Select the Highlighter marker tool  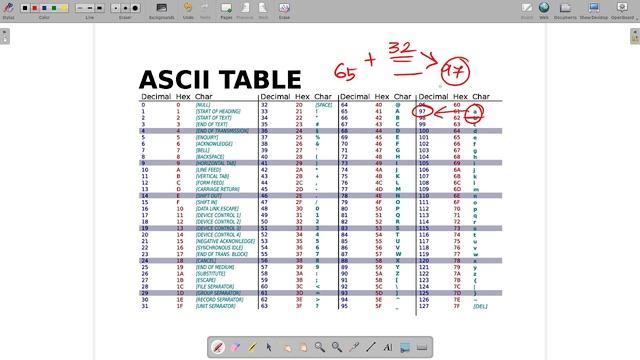[252, 347]
